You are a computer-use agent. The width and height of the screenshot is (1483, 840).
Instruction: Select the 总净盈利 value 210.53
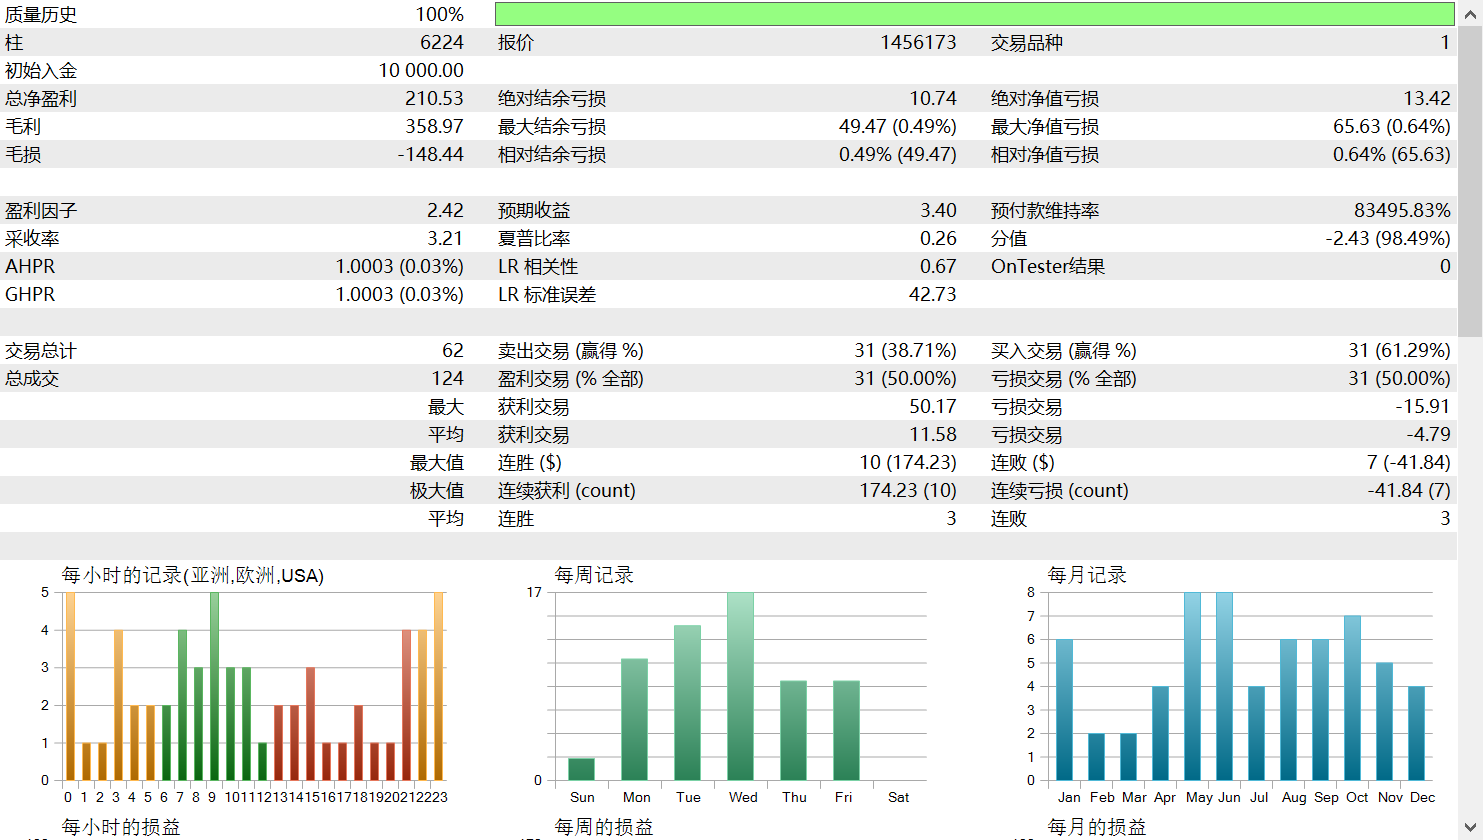point(440,98)
